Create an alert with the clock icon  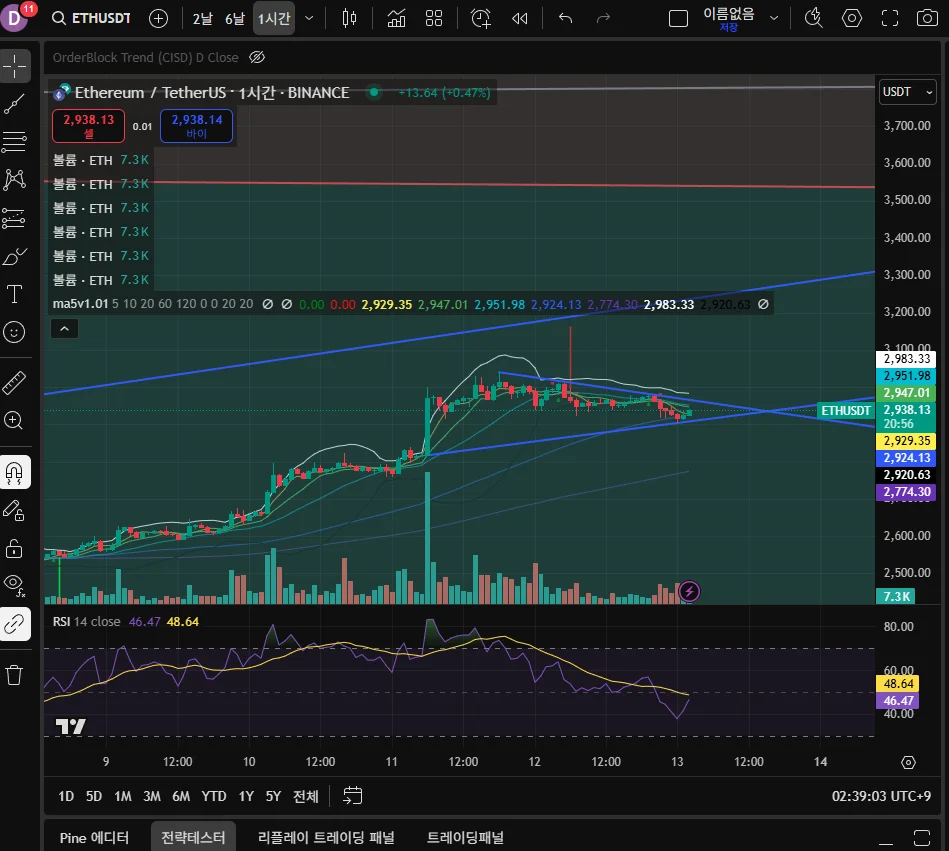[x=481, y=18]
